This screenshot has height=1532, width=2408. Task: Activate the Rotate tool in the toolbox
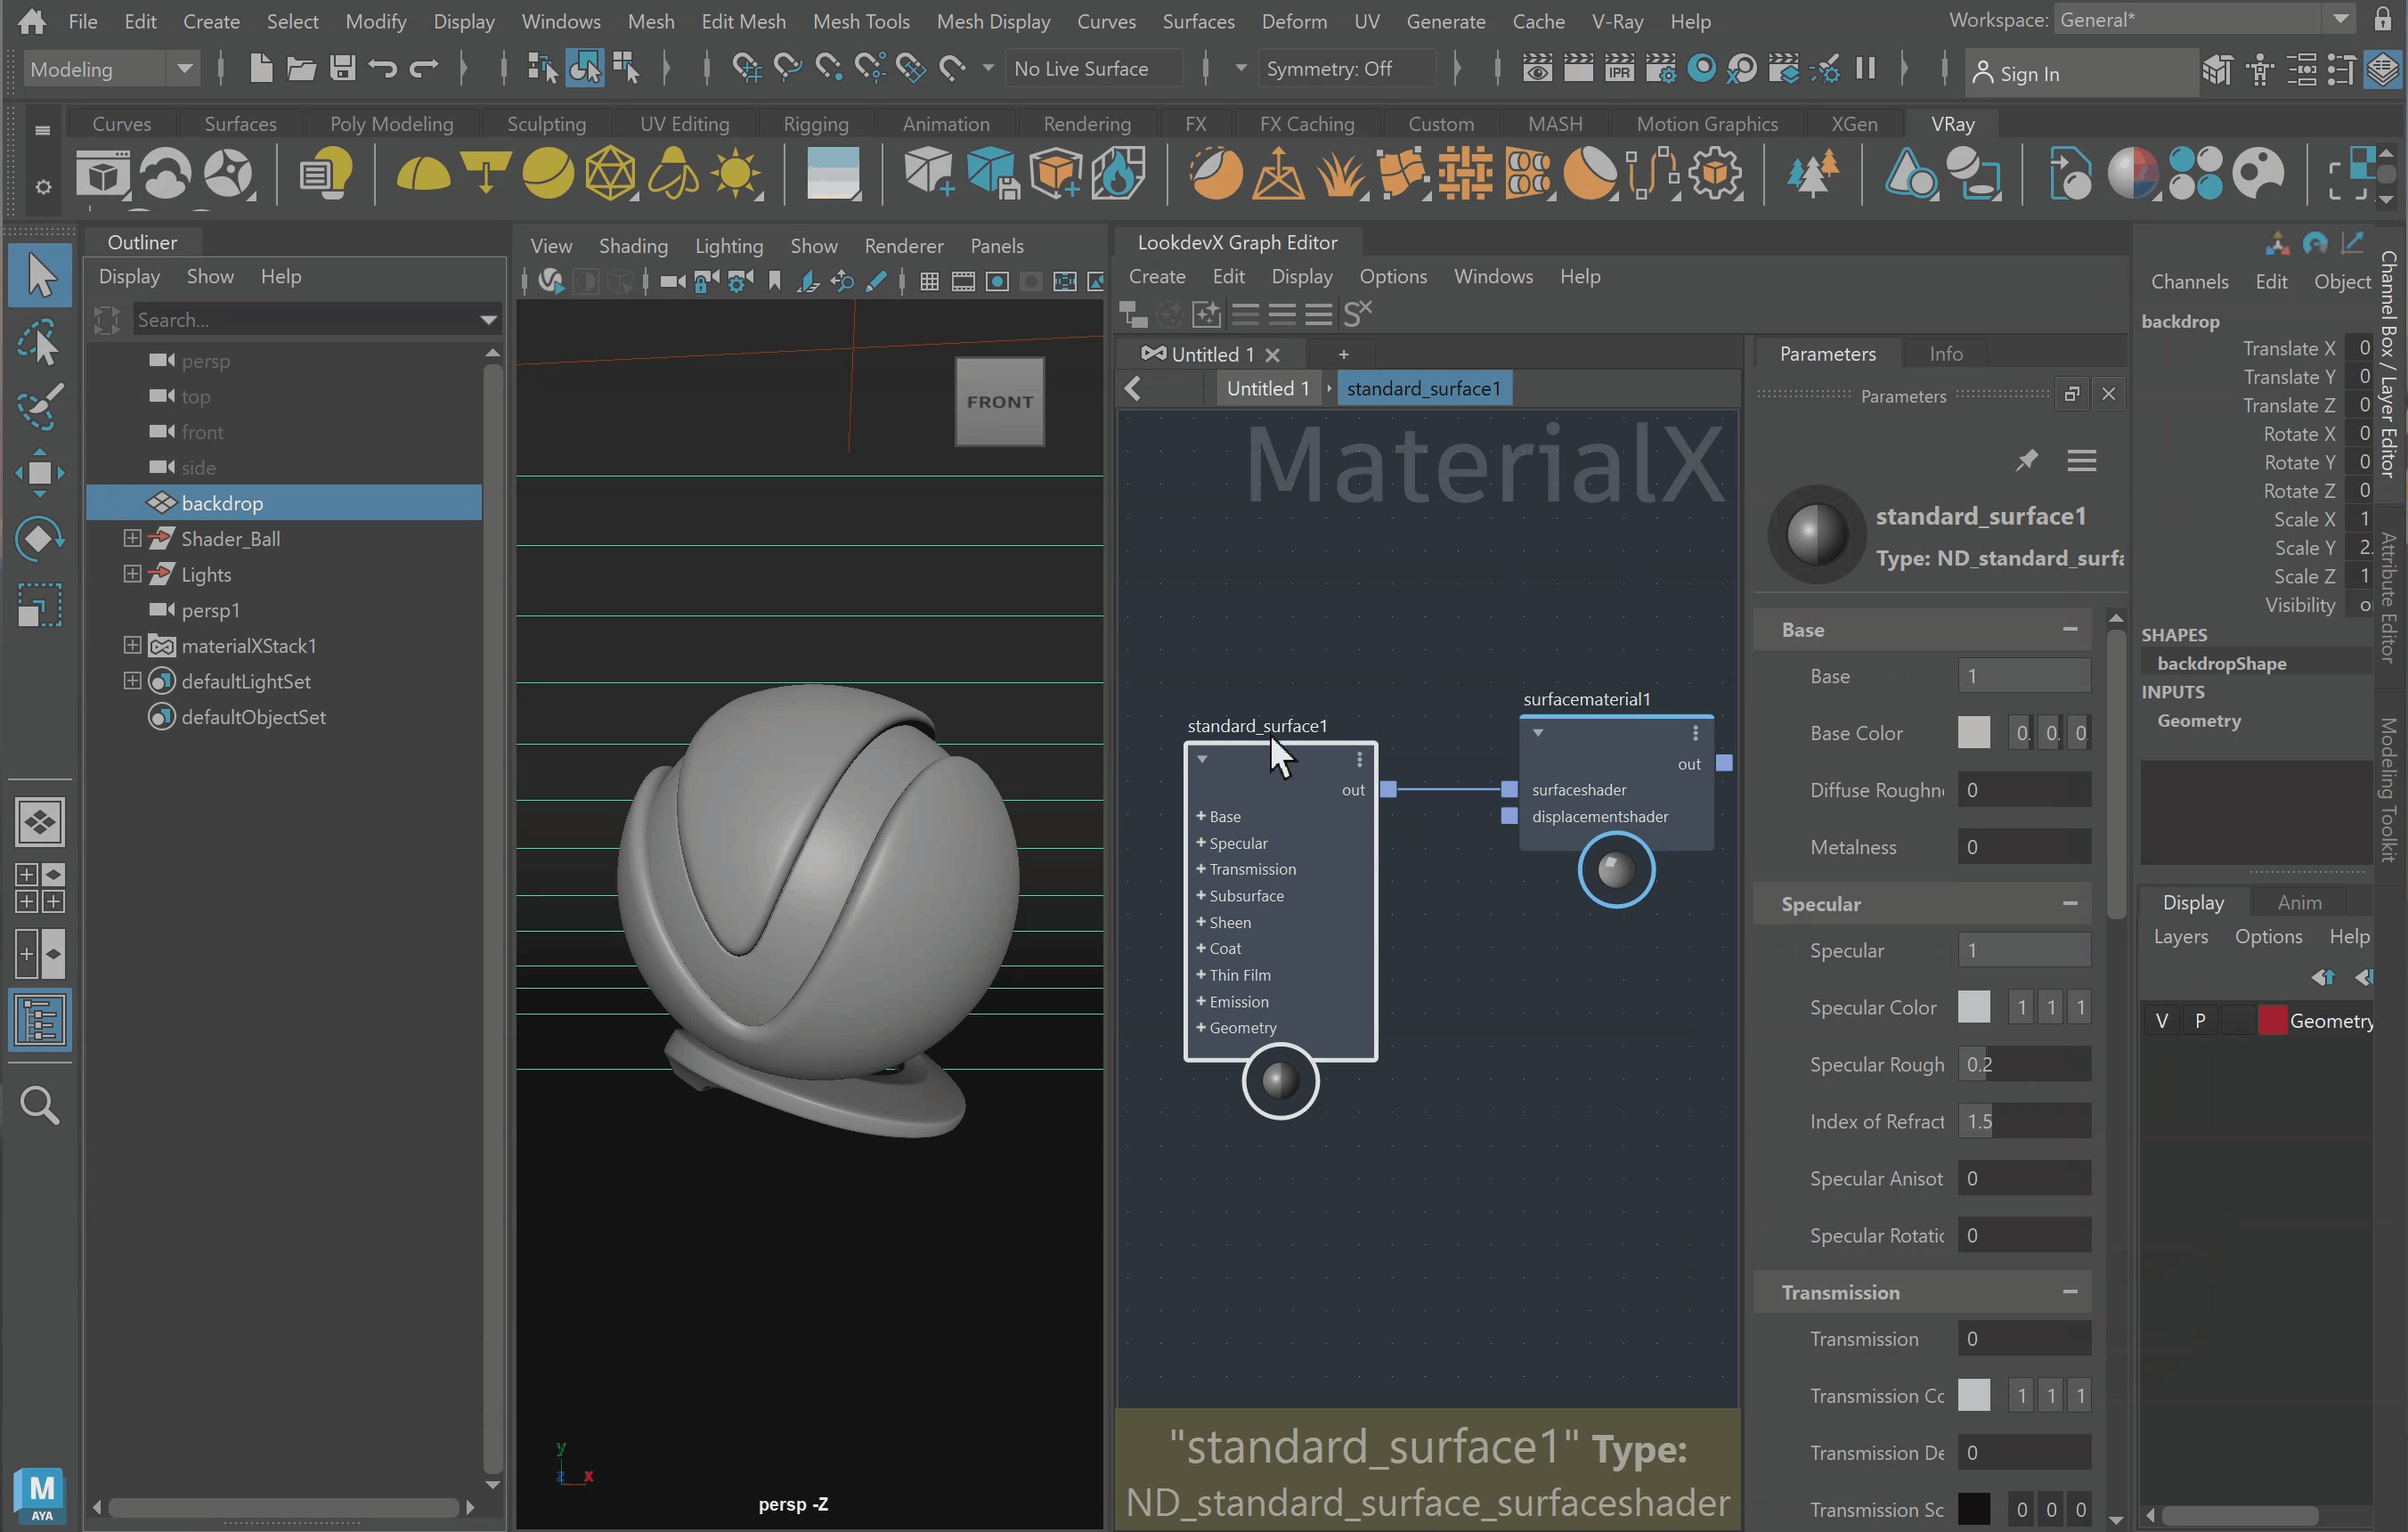tap(39, 538)
